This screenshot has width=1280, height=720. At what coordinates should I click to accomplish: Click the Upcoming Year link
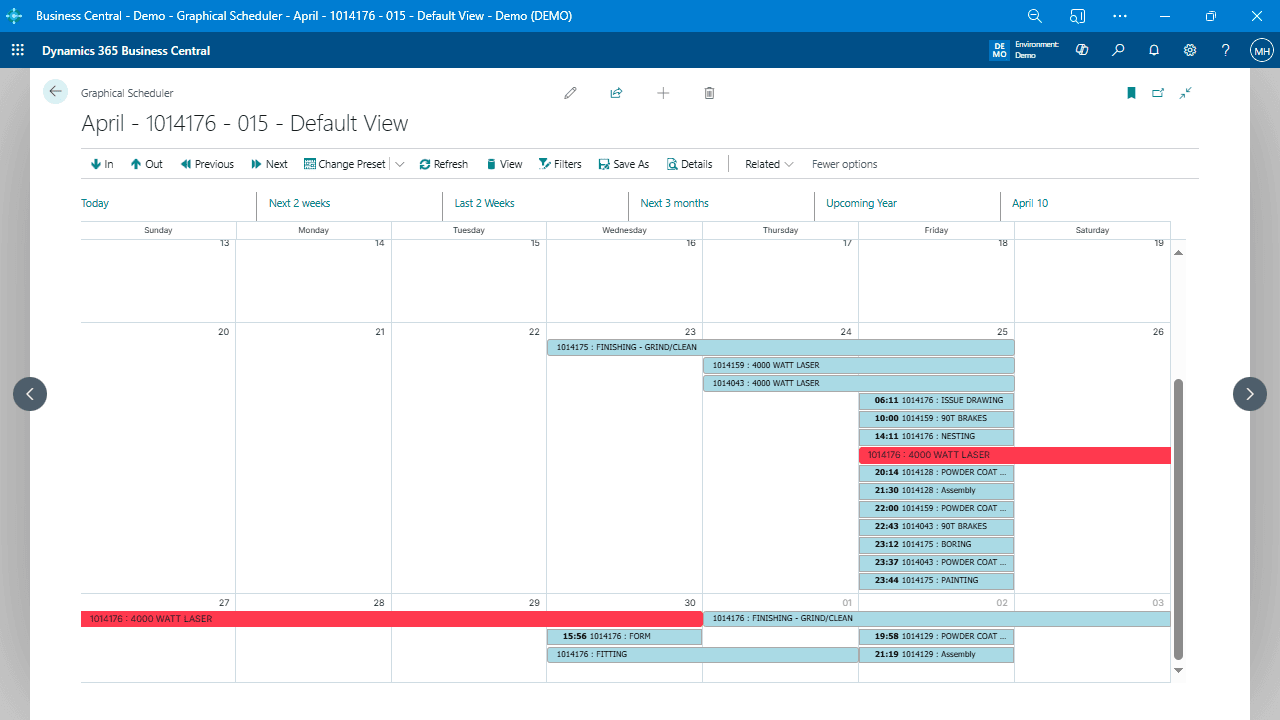[x=861, y=203]
